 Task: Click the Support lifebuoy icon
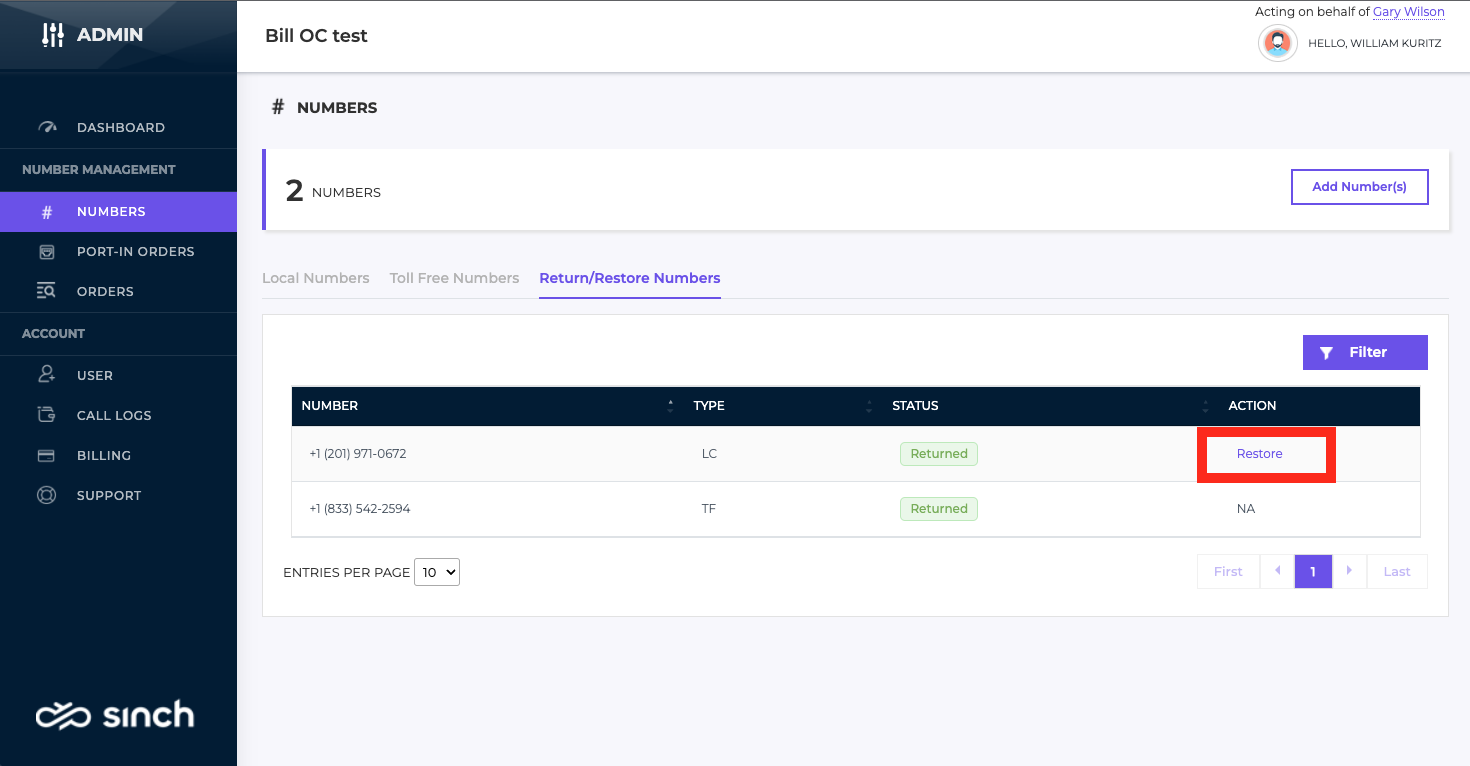[x=47, y=495]
